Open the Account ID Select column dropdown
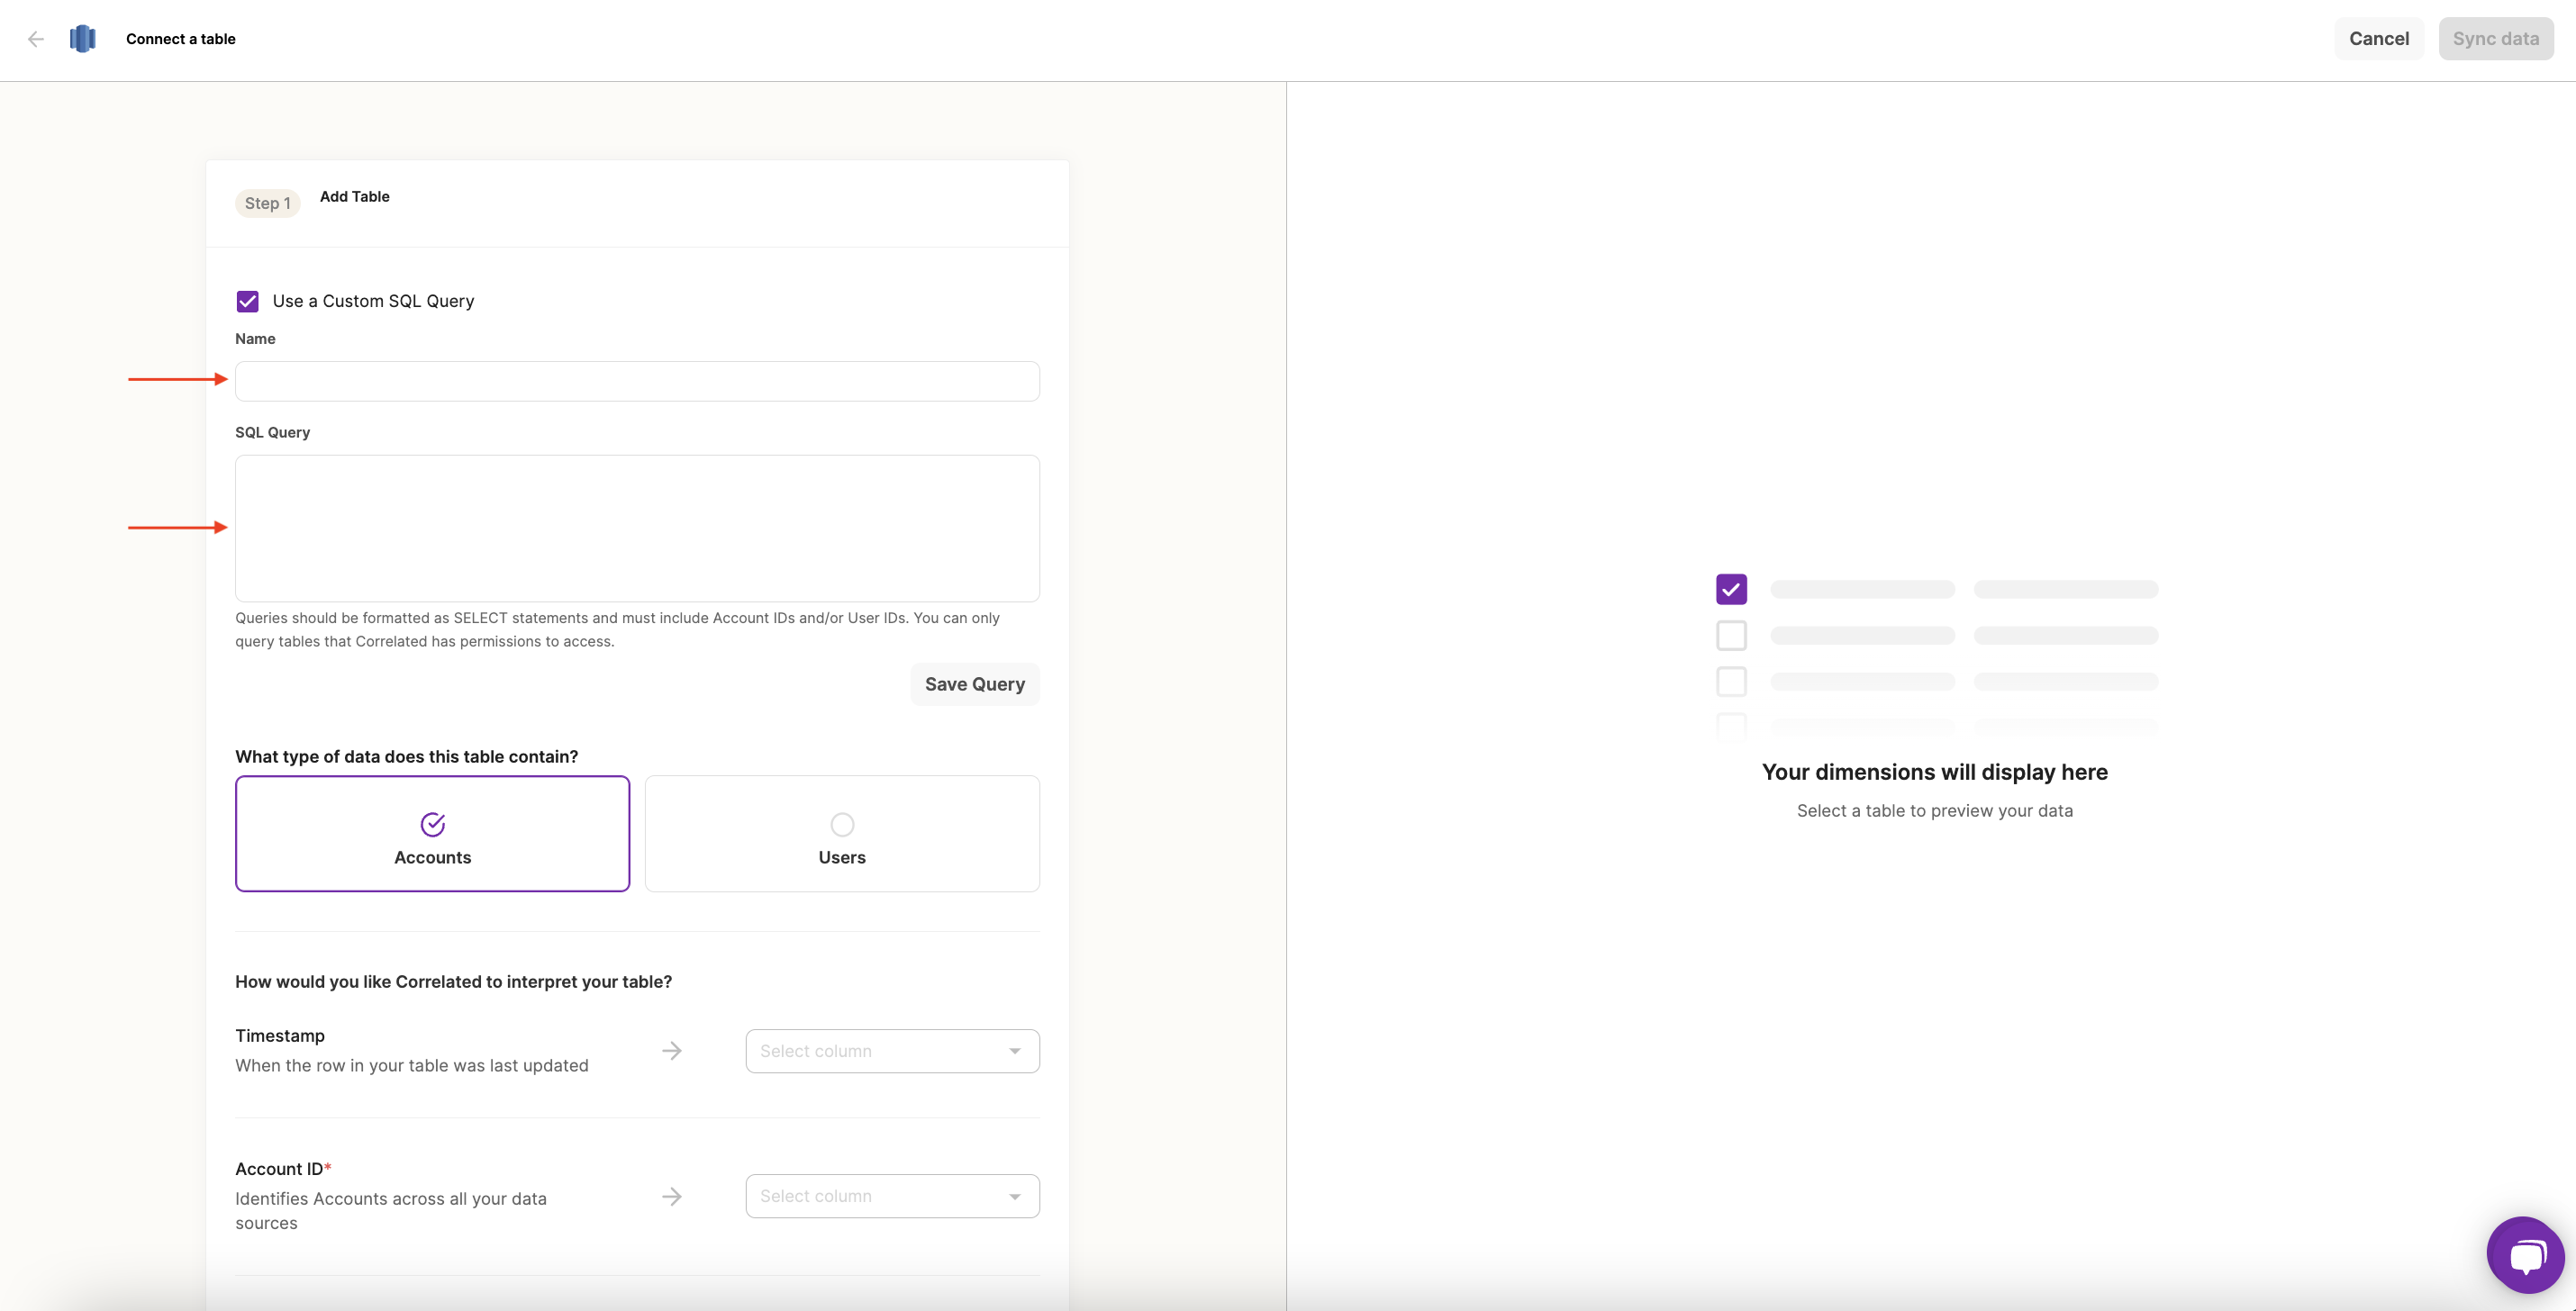Screen dimensions: 2576x1311 pos(891,1196)
